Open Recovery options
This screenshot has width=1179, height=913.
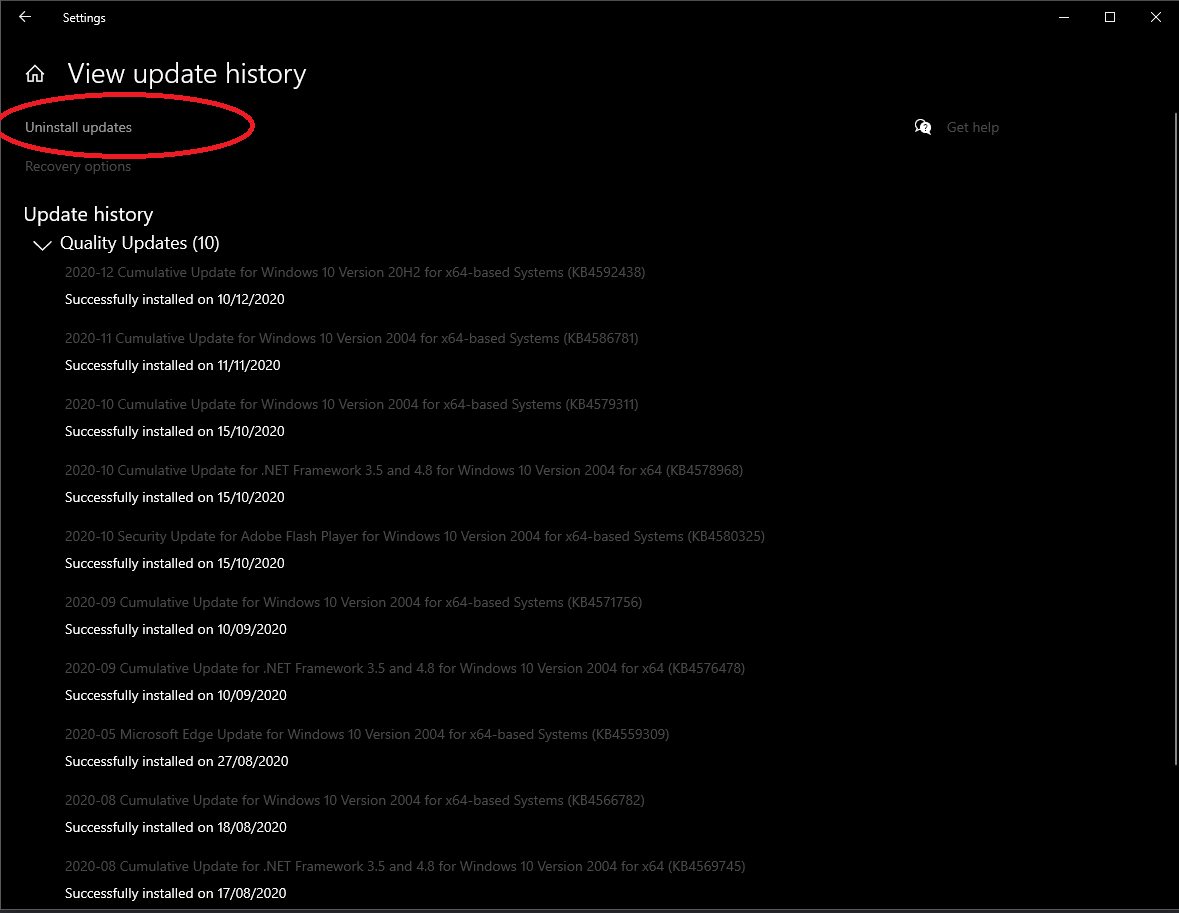pyautogui.click(x=78, y=166)
